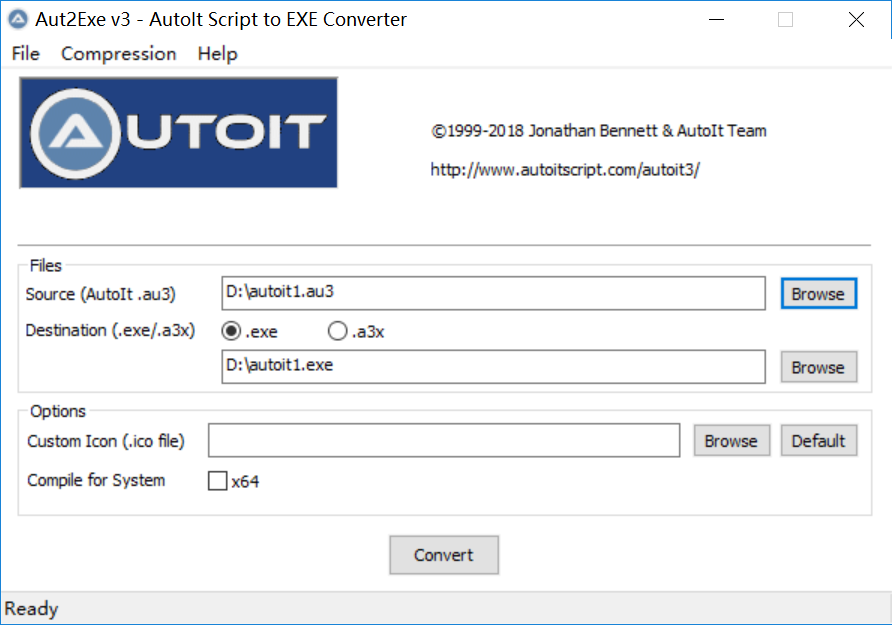The height and width of the screenshot is (625, 892).
Task: Click the Source script path field
Action: [x=493, y=293]
